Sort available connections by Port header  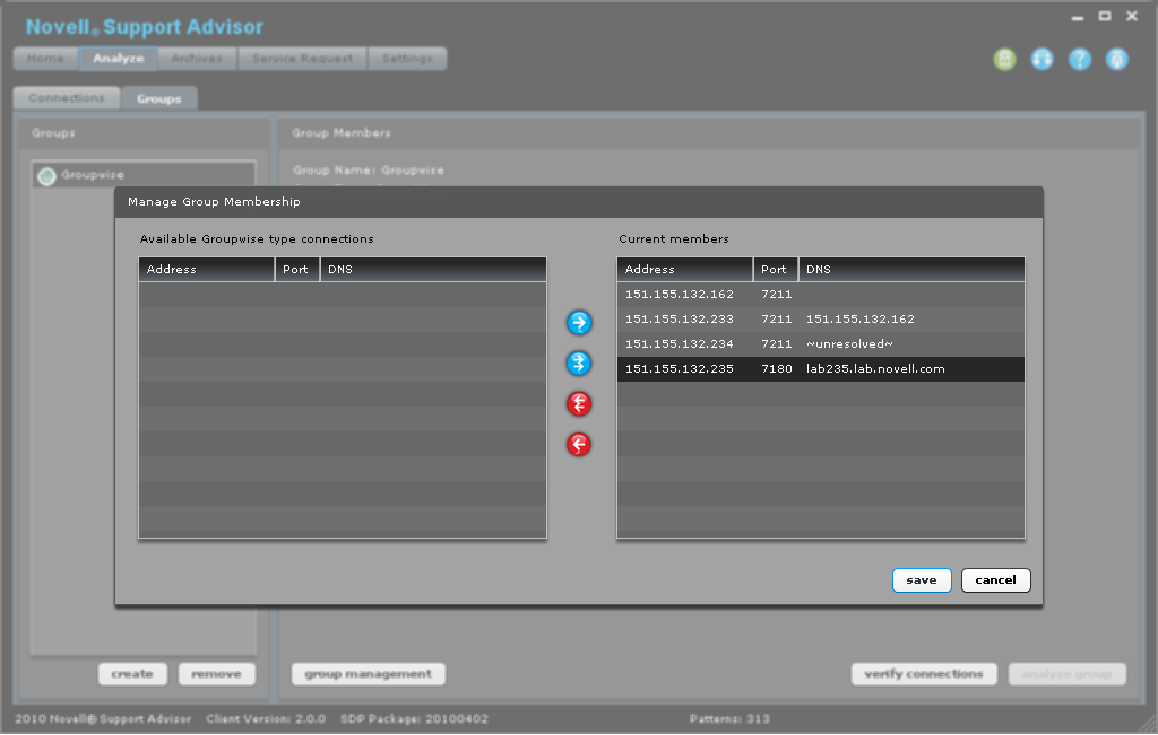pos(298,270)
